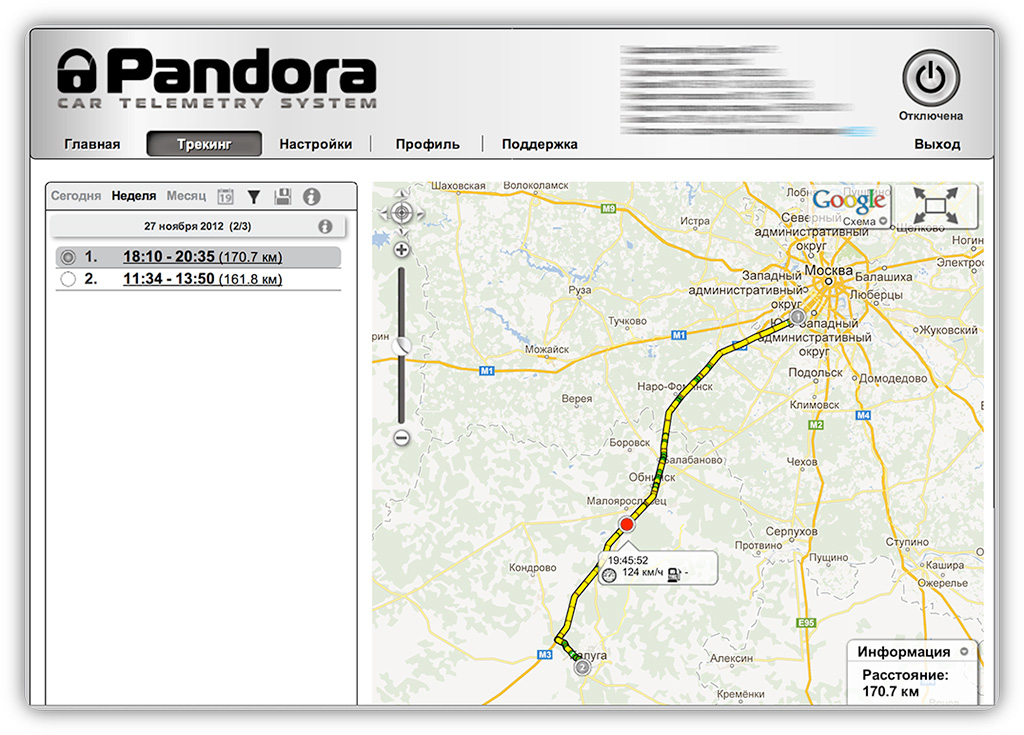The image size is (1024, 735).
Task: Click the Серпухов label on the map
Action: (x=792, y=531)
